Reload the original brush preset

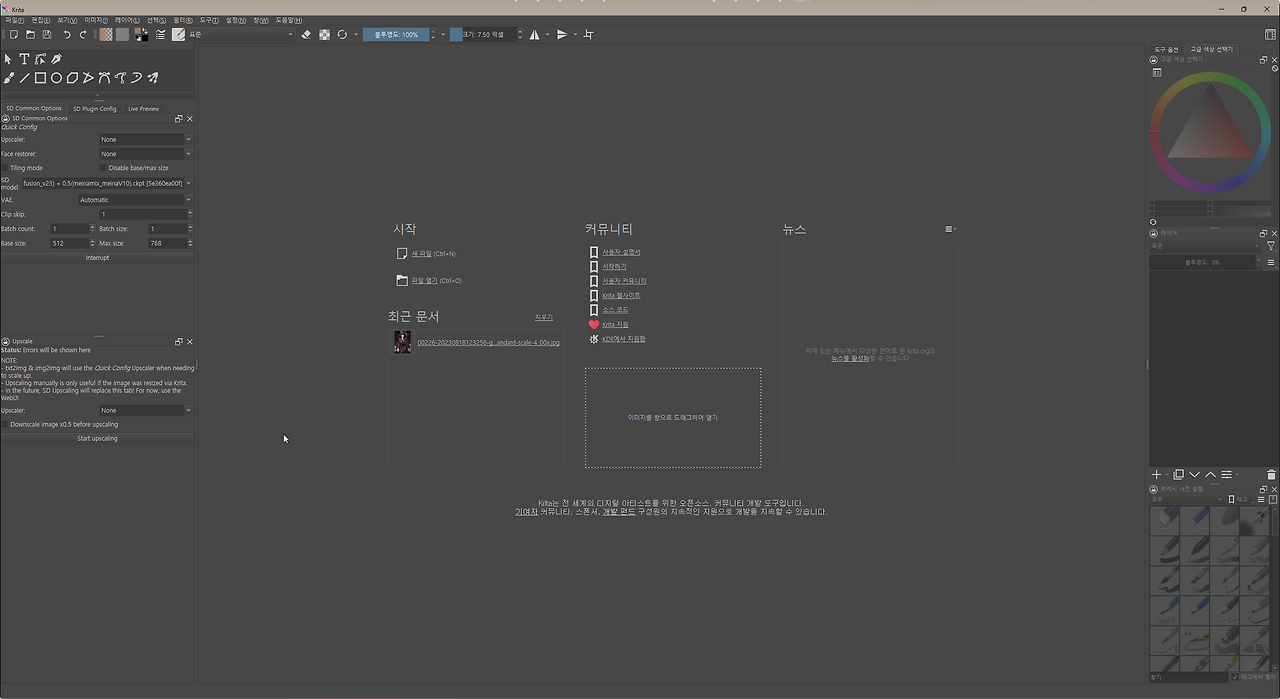point(342,34)
